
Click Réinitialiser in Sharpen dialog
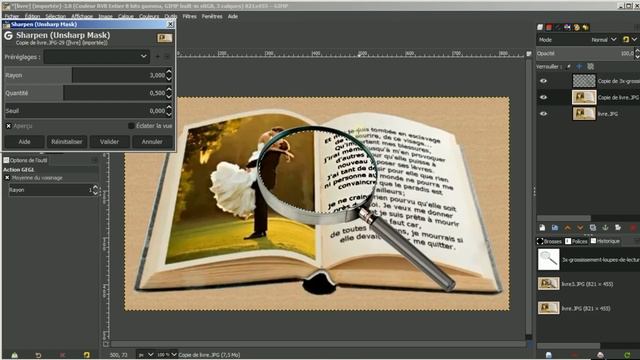point(67,142)
